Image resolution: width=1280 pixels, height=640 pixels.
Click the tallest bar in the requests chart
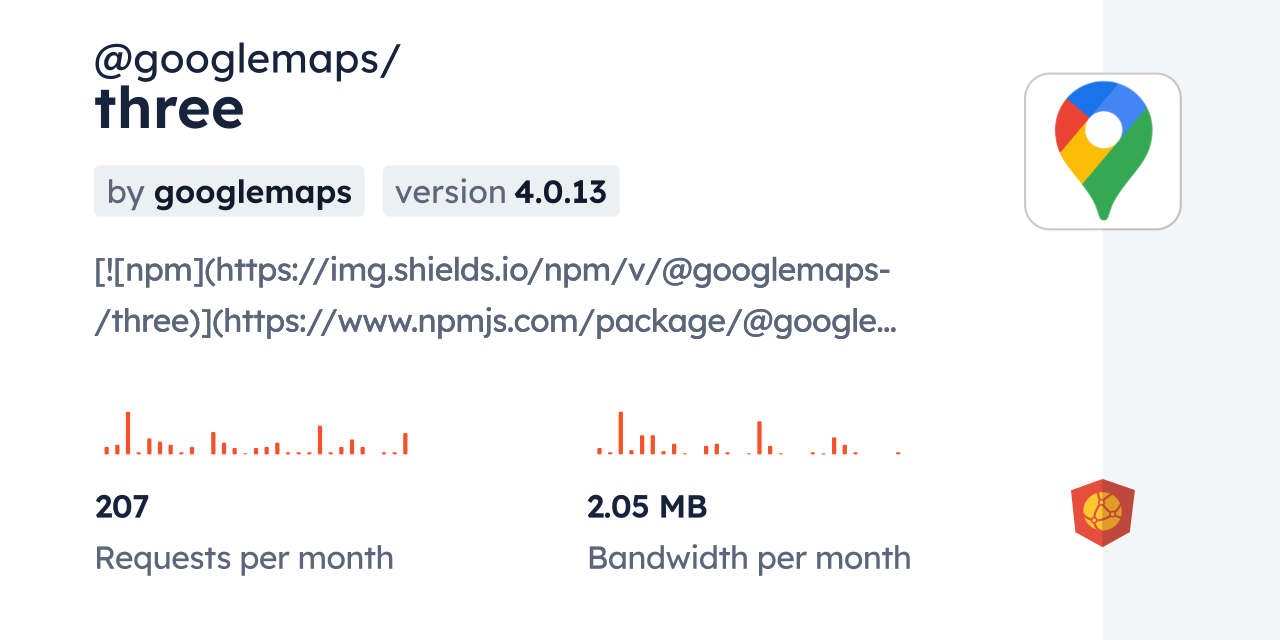coord(128,433)
